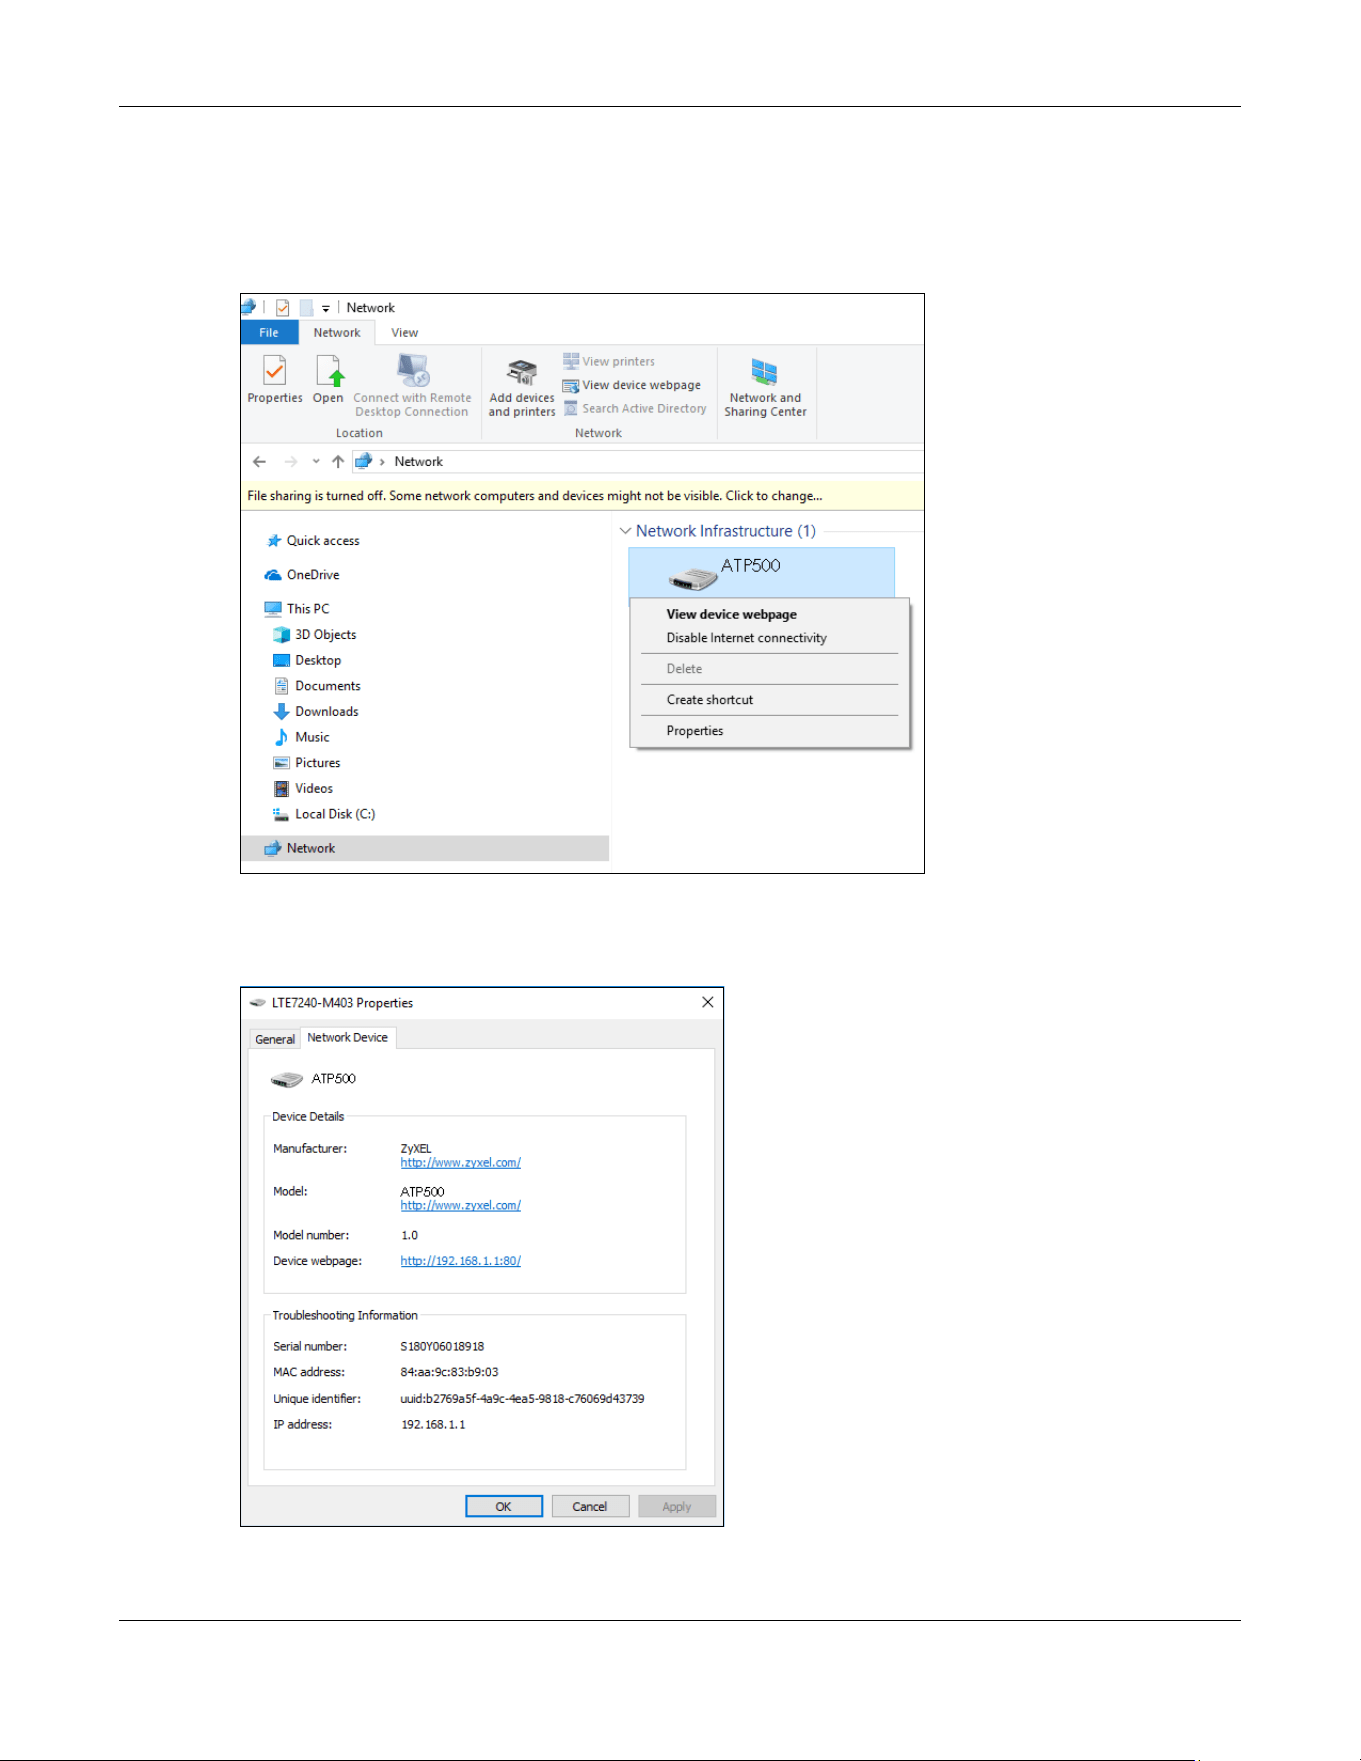Image resolution: width=1361 pixels, height=1761 pixels.
Task: Click the IP address 192.168.1.1 value
Action: (x=433, y=1425)
